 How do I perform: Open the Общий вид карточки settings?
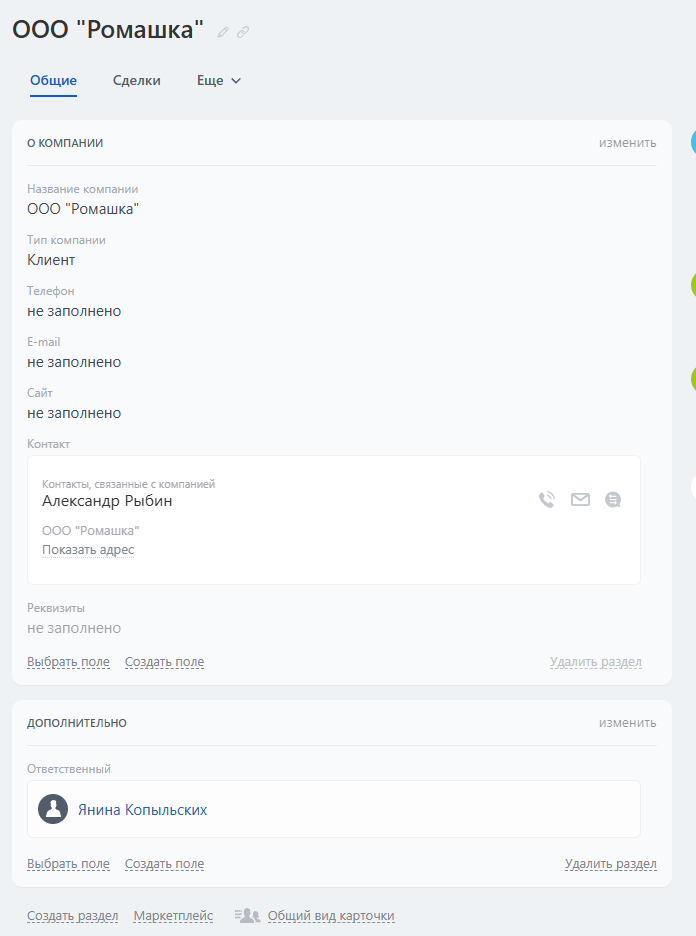[x=331, y=916]
